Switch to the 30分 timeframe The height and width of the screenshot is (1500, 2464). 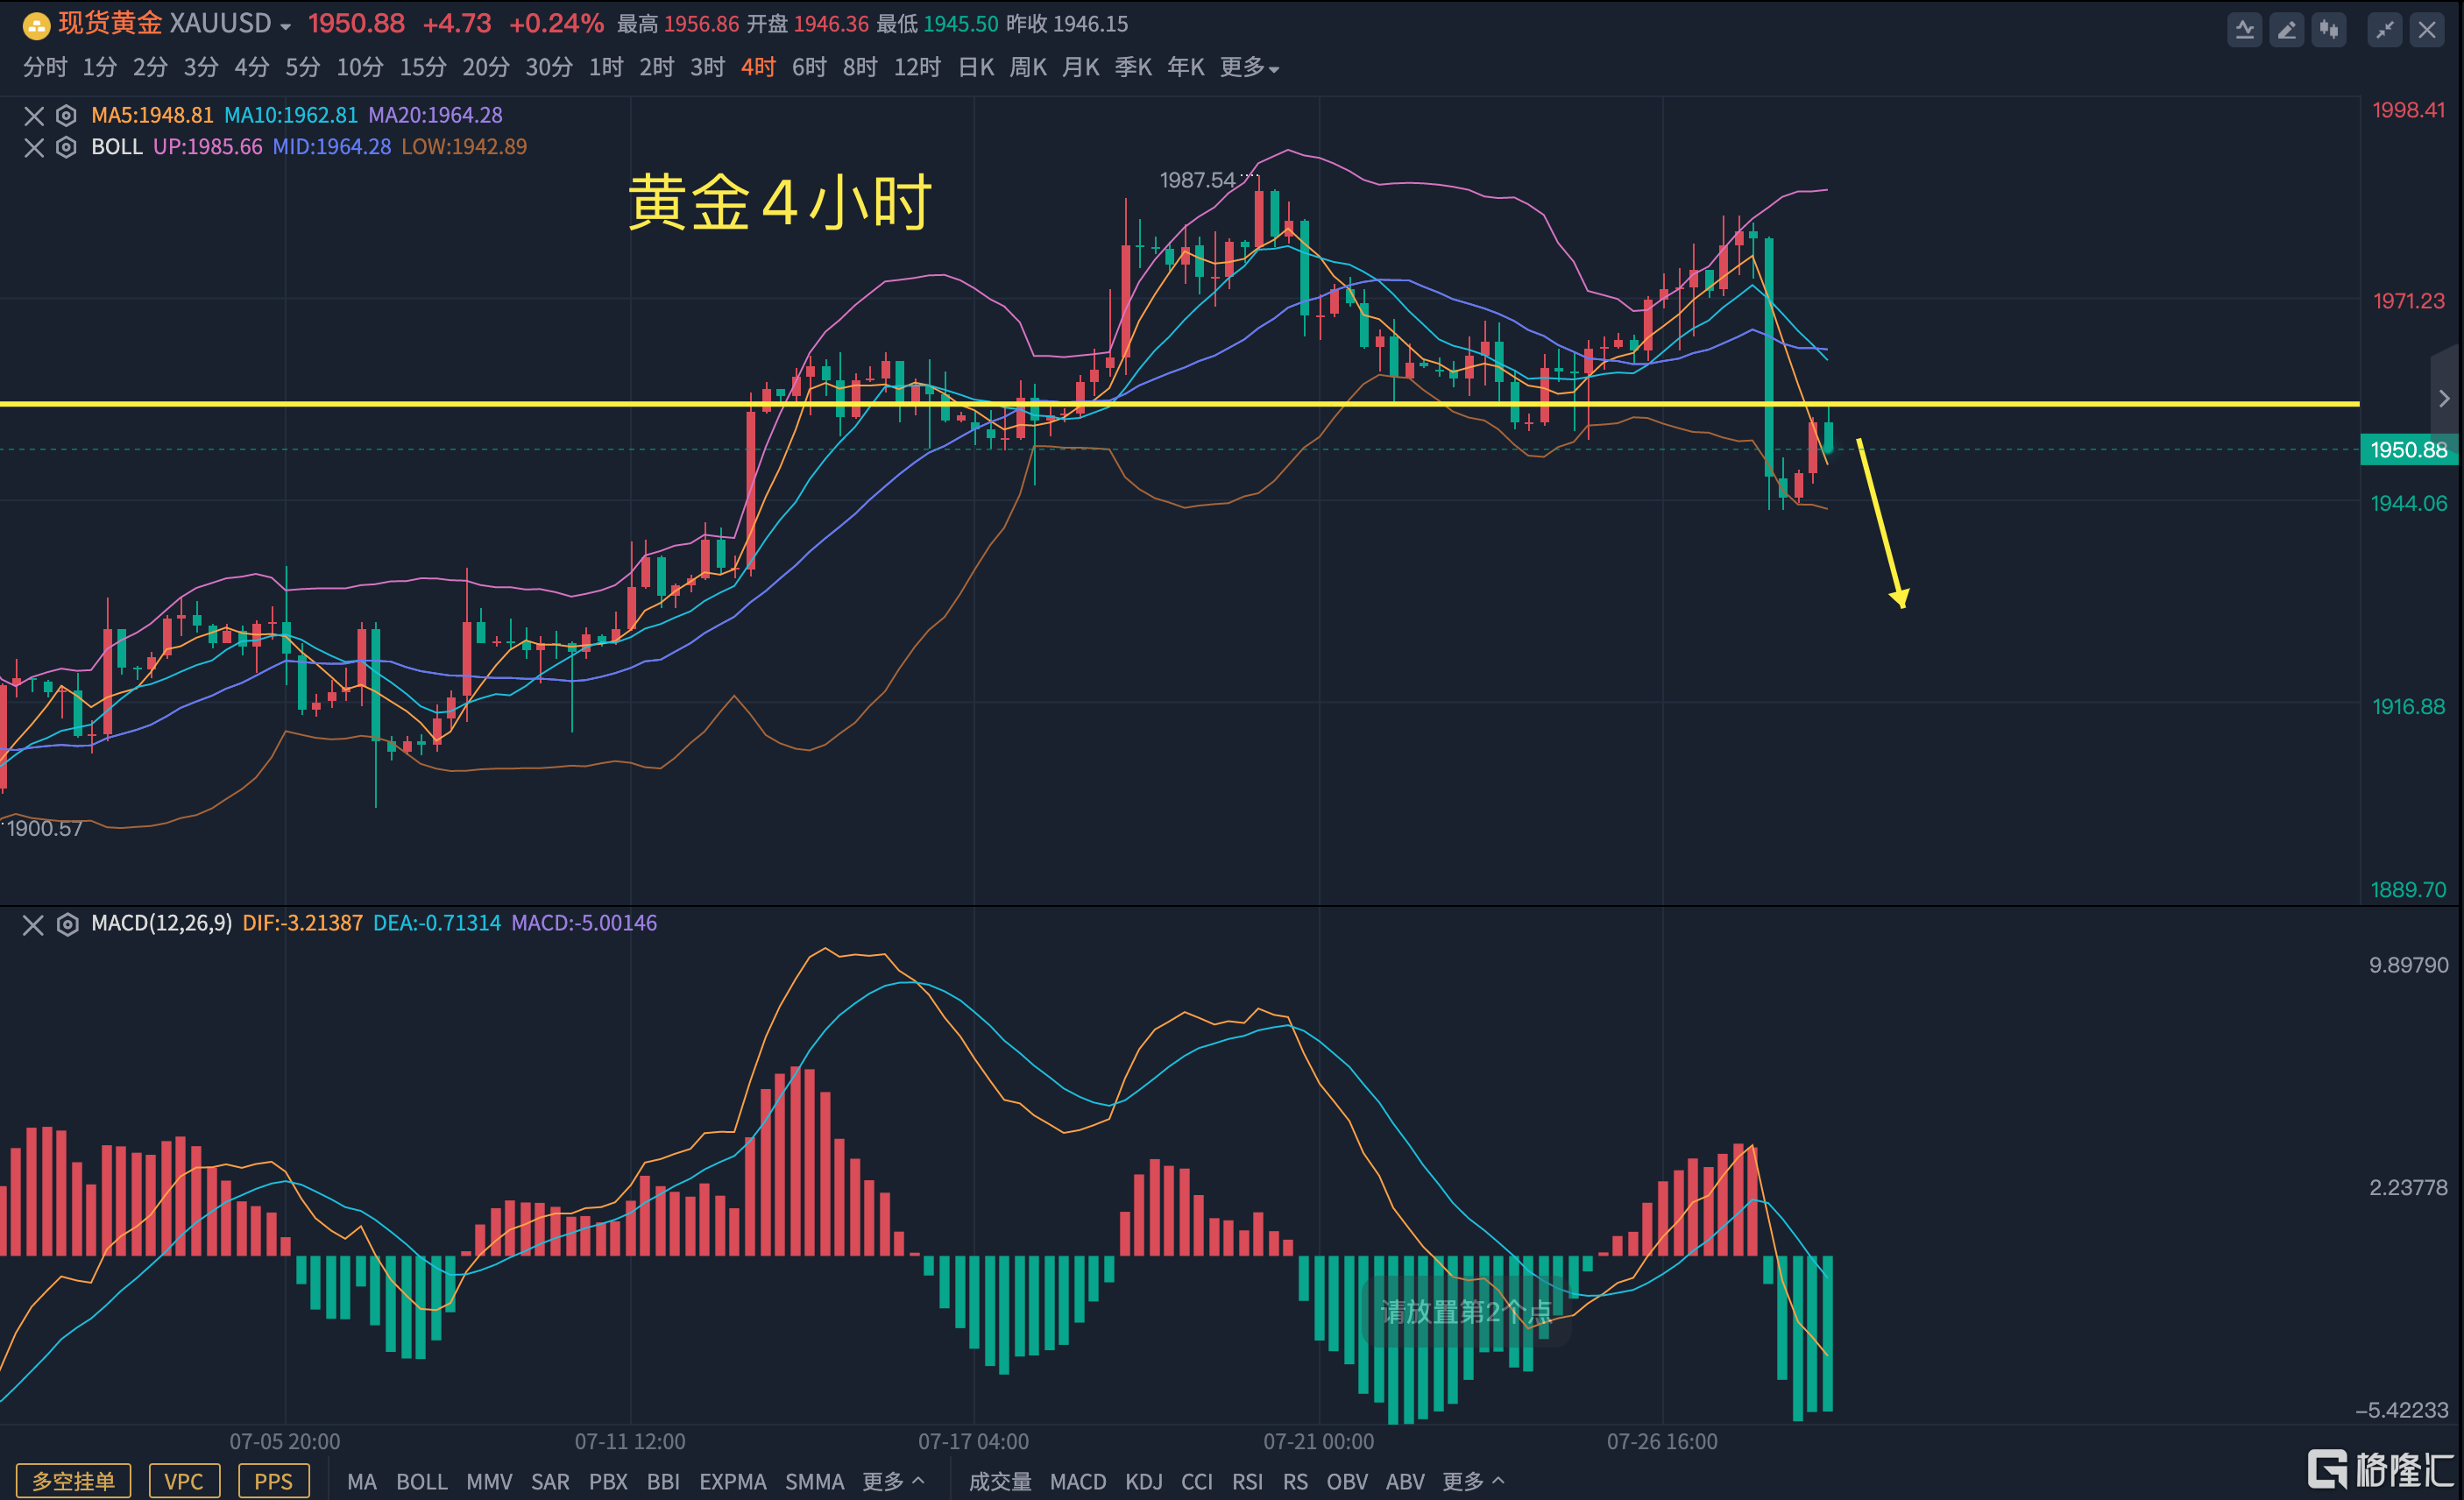coord(549,67)
